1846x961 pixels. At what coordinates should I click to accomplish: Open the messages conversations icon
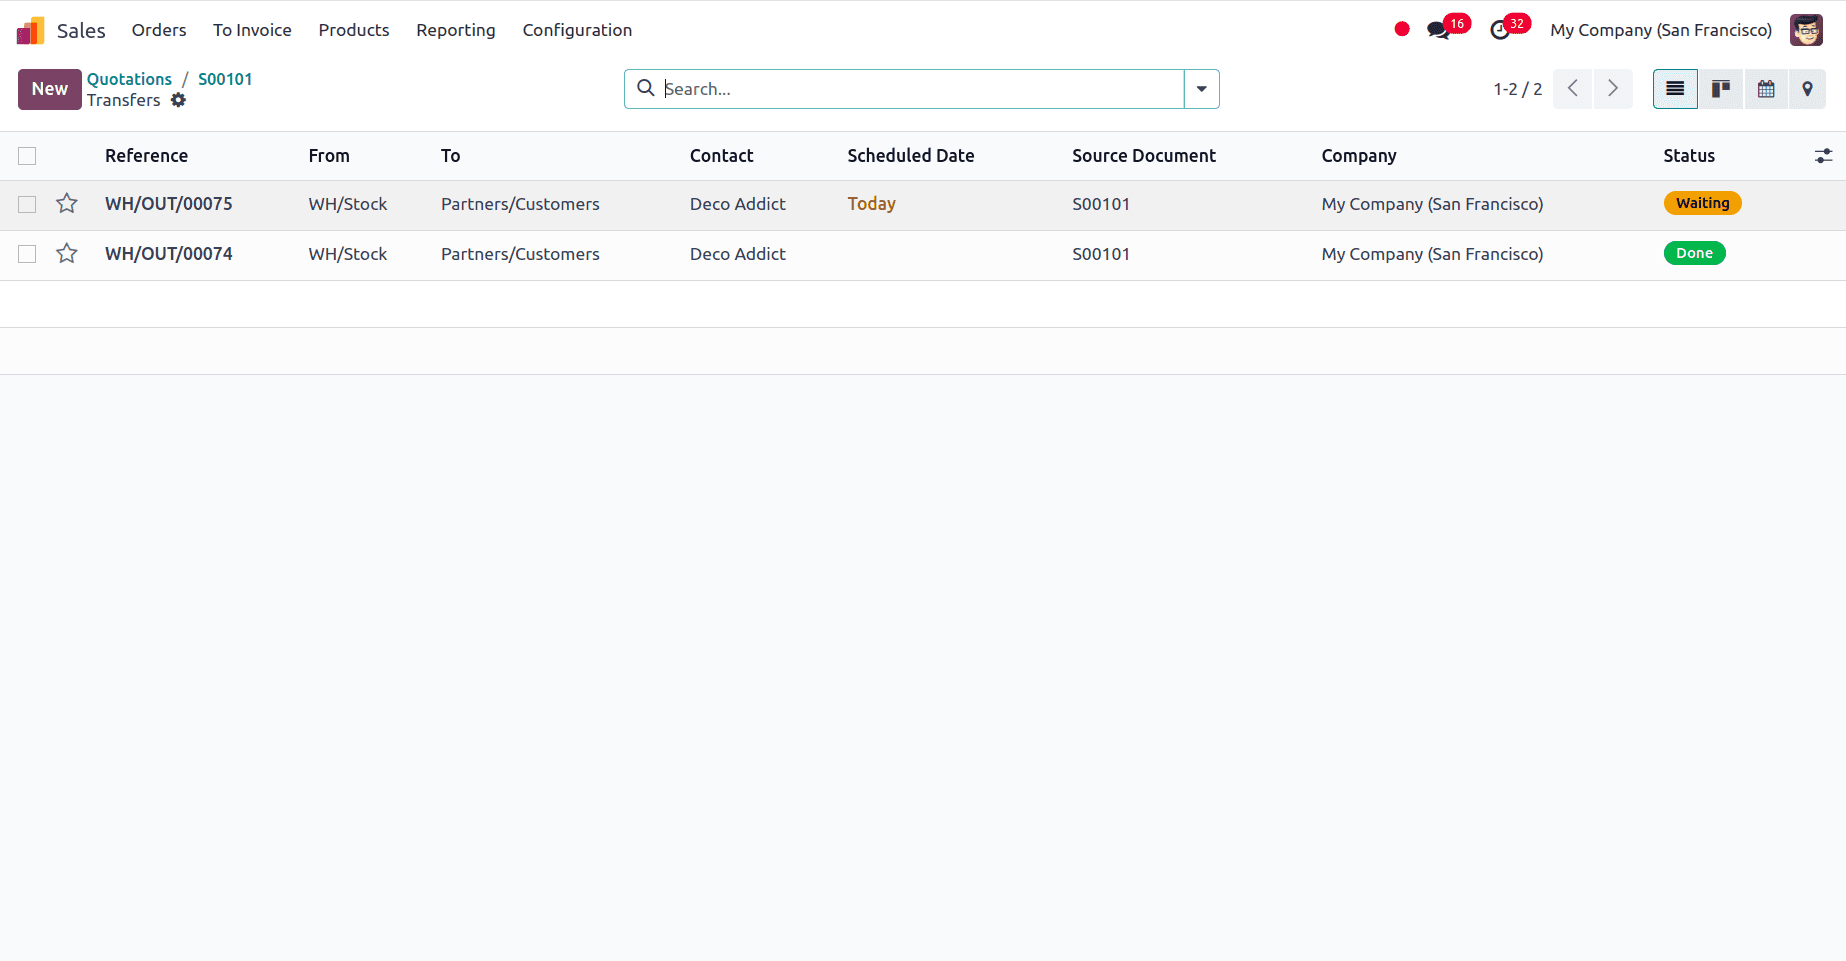pos(1439,30)
